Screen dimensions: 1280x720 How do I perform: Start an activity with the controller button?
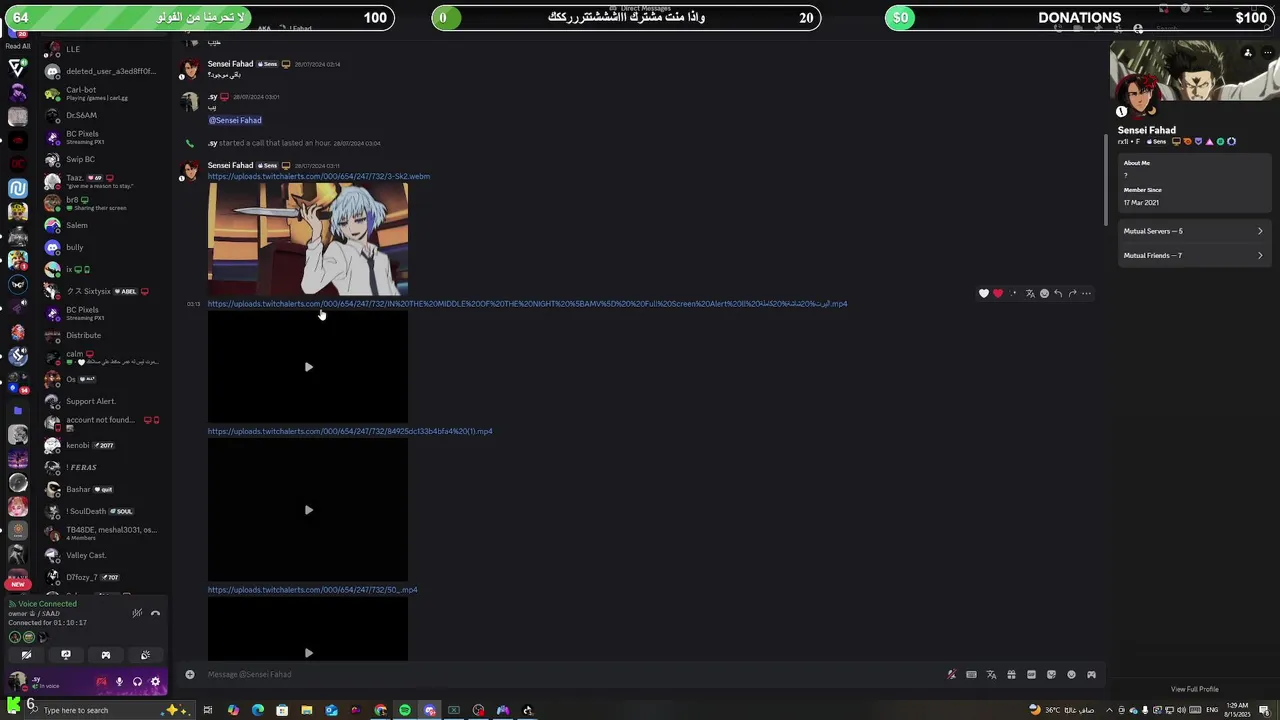105,655
